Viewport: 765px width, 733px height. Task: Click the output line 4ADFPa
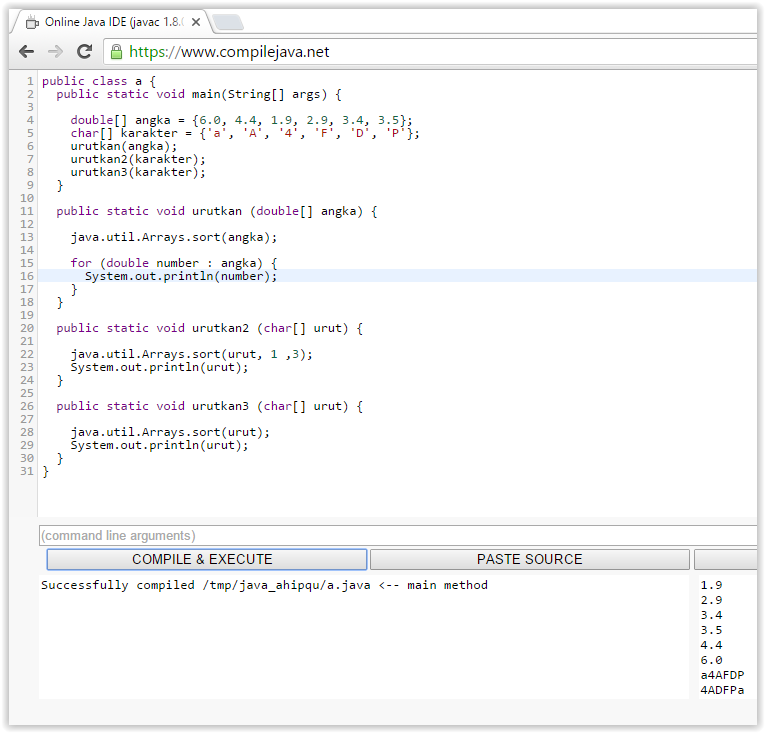722,691
